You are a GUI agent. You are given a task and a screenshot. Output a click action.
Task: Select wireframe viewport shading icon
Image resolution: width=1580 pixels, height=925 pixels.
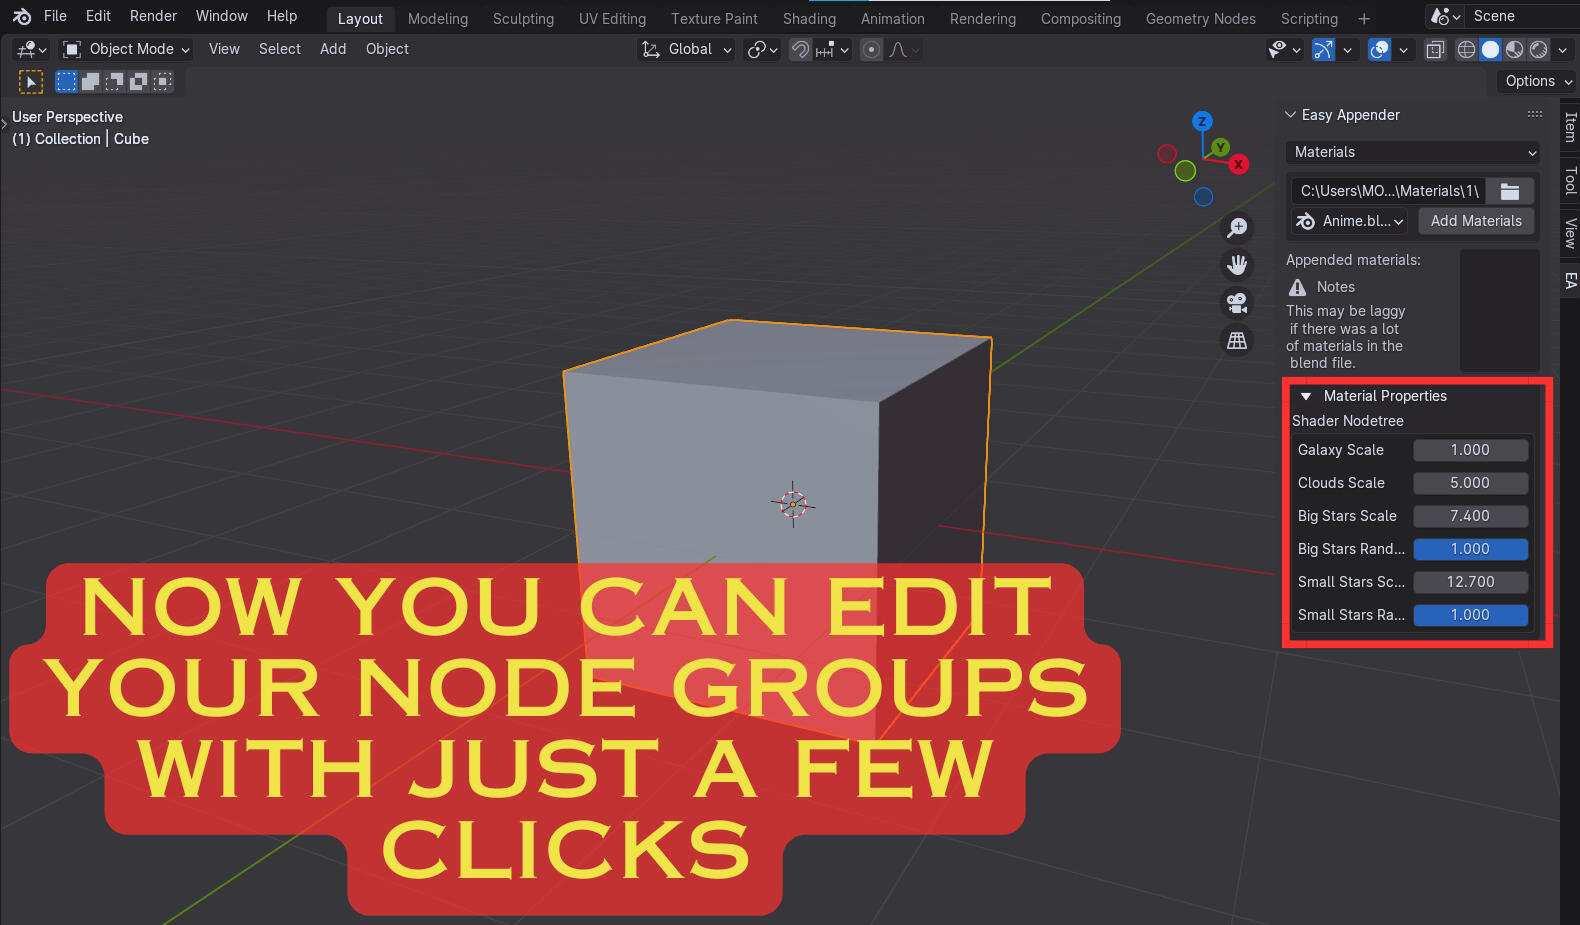1466,50
